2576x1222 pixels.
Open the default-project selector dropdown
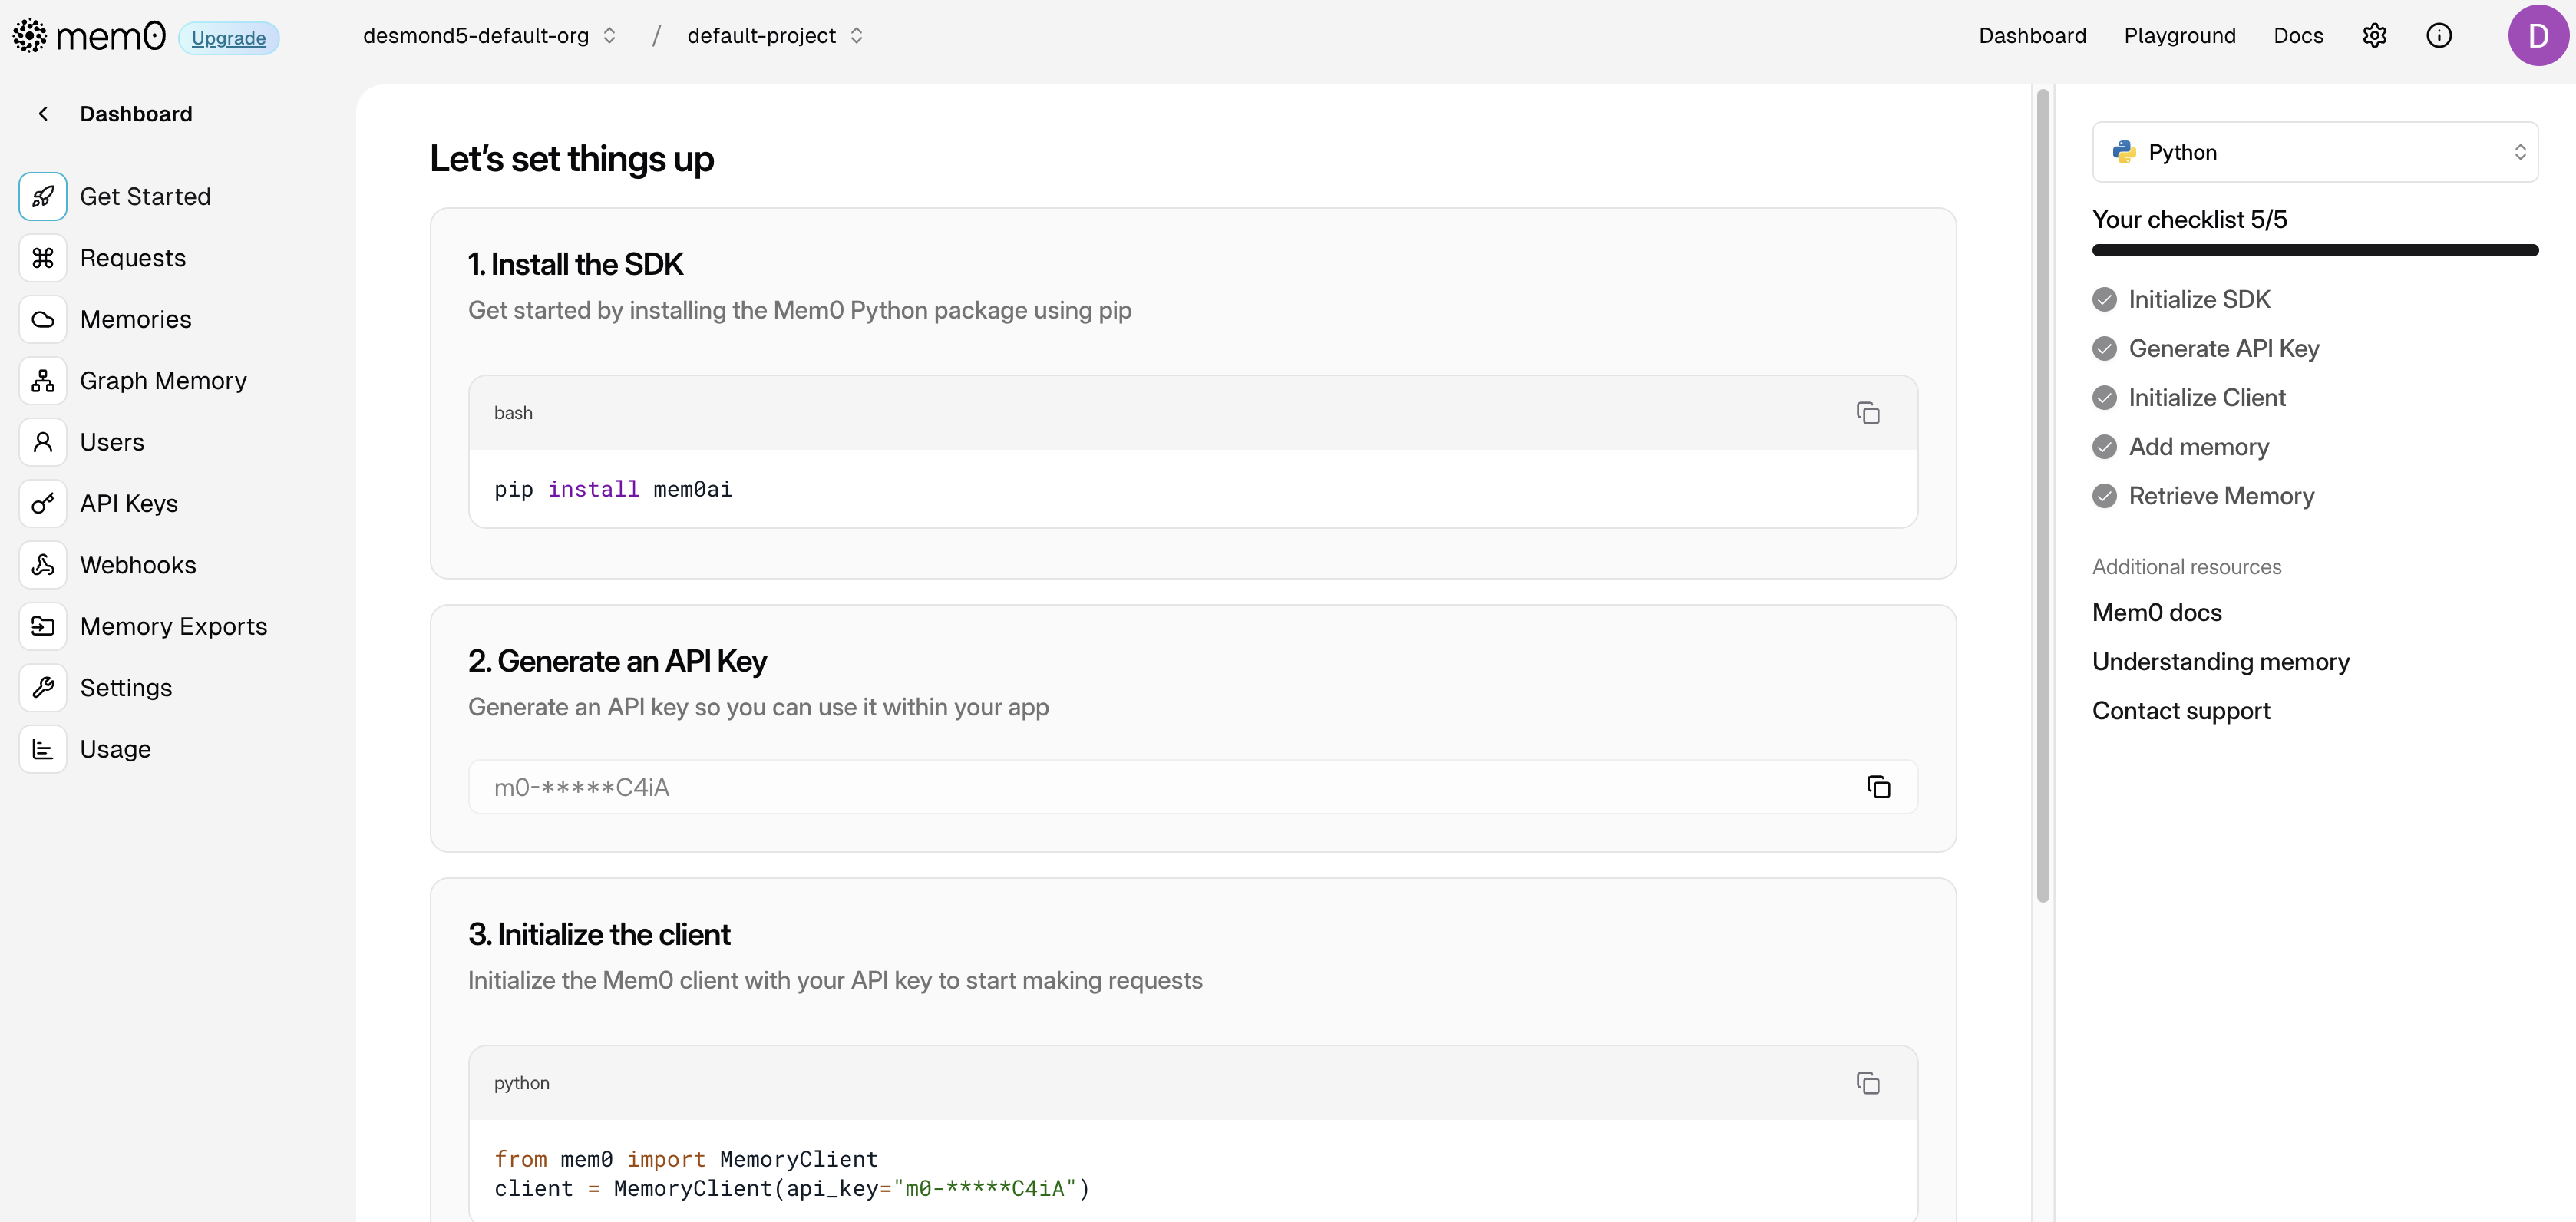775,36
